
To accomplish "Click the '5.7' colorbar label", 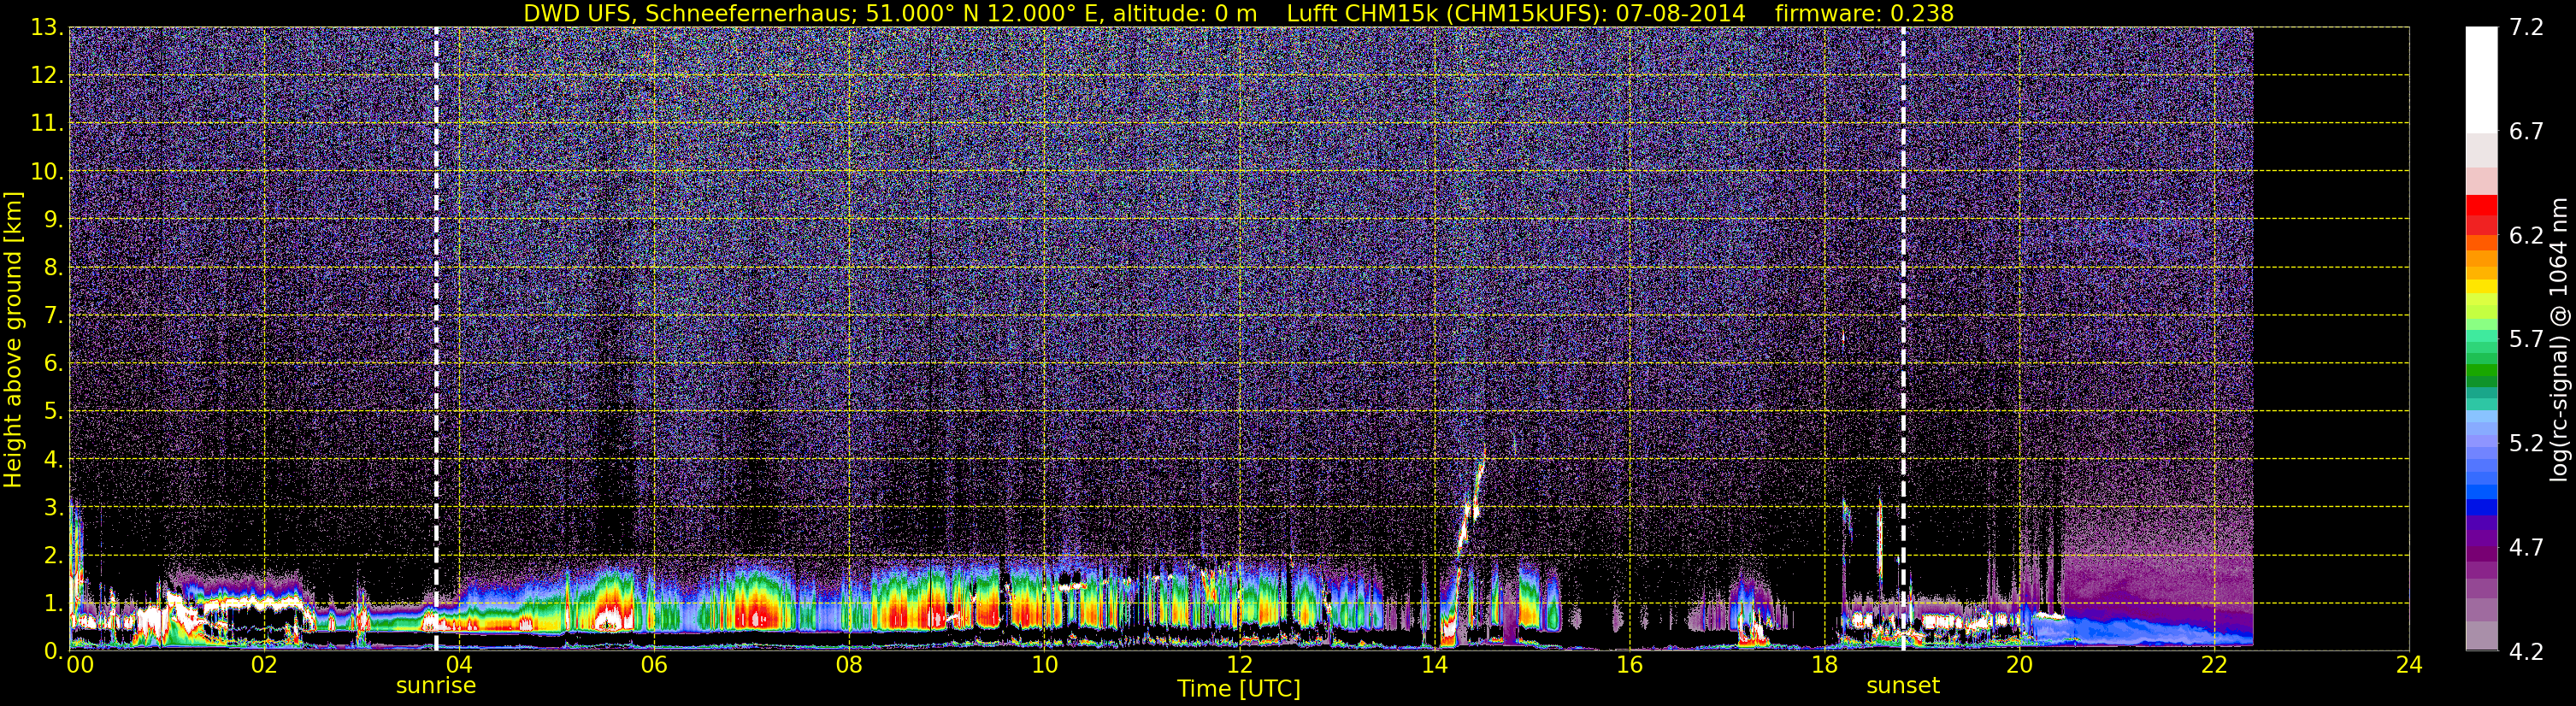I will point(2526,340).
